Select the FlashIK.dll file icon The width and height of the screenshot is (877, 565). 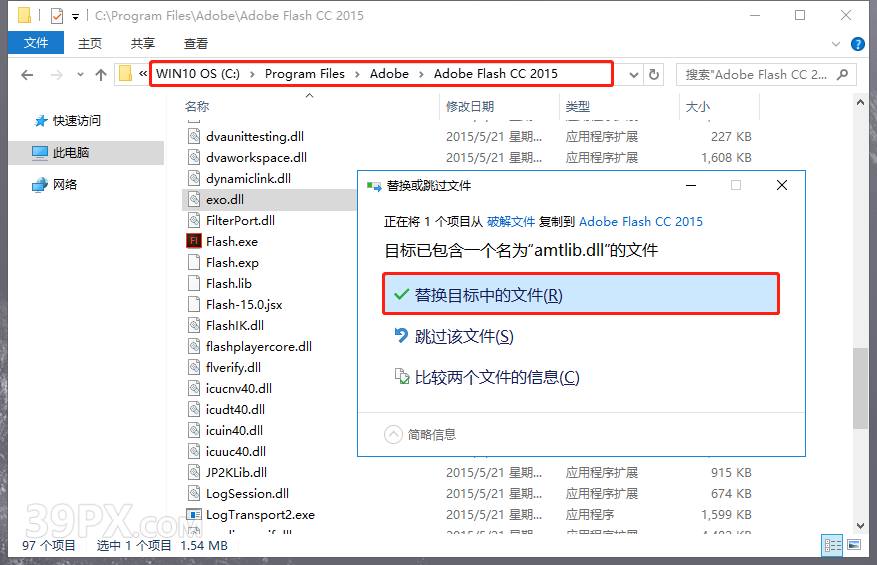coord(194,325)
